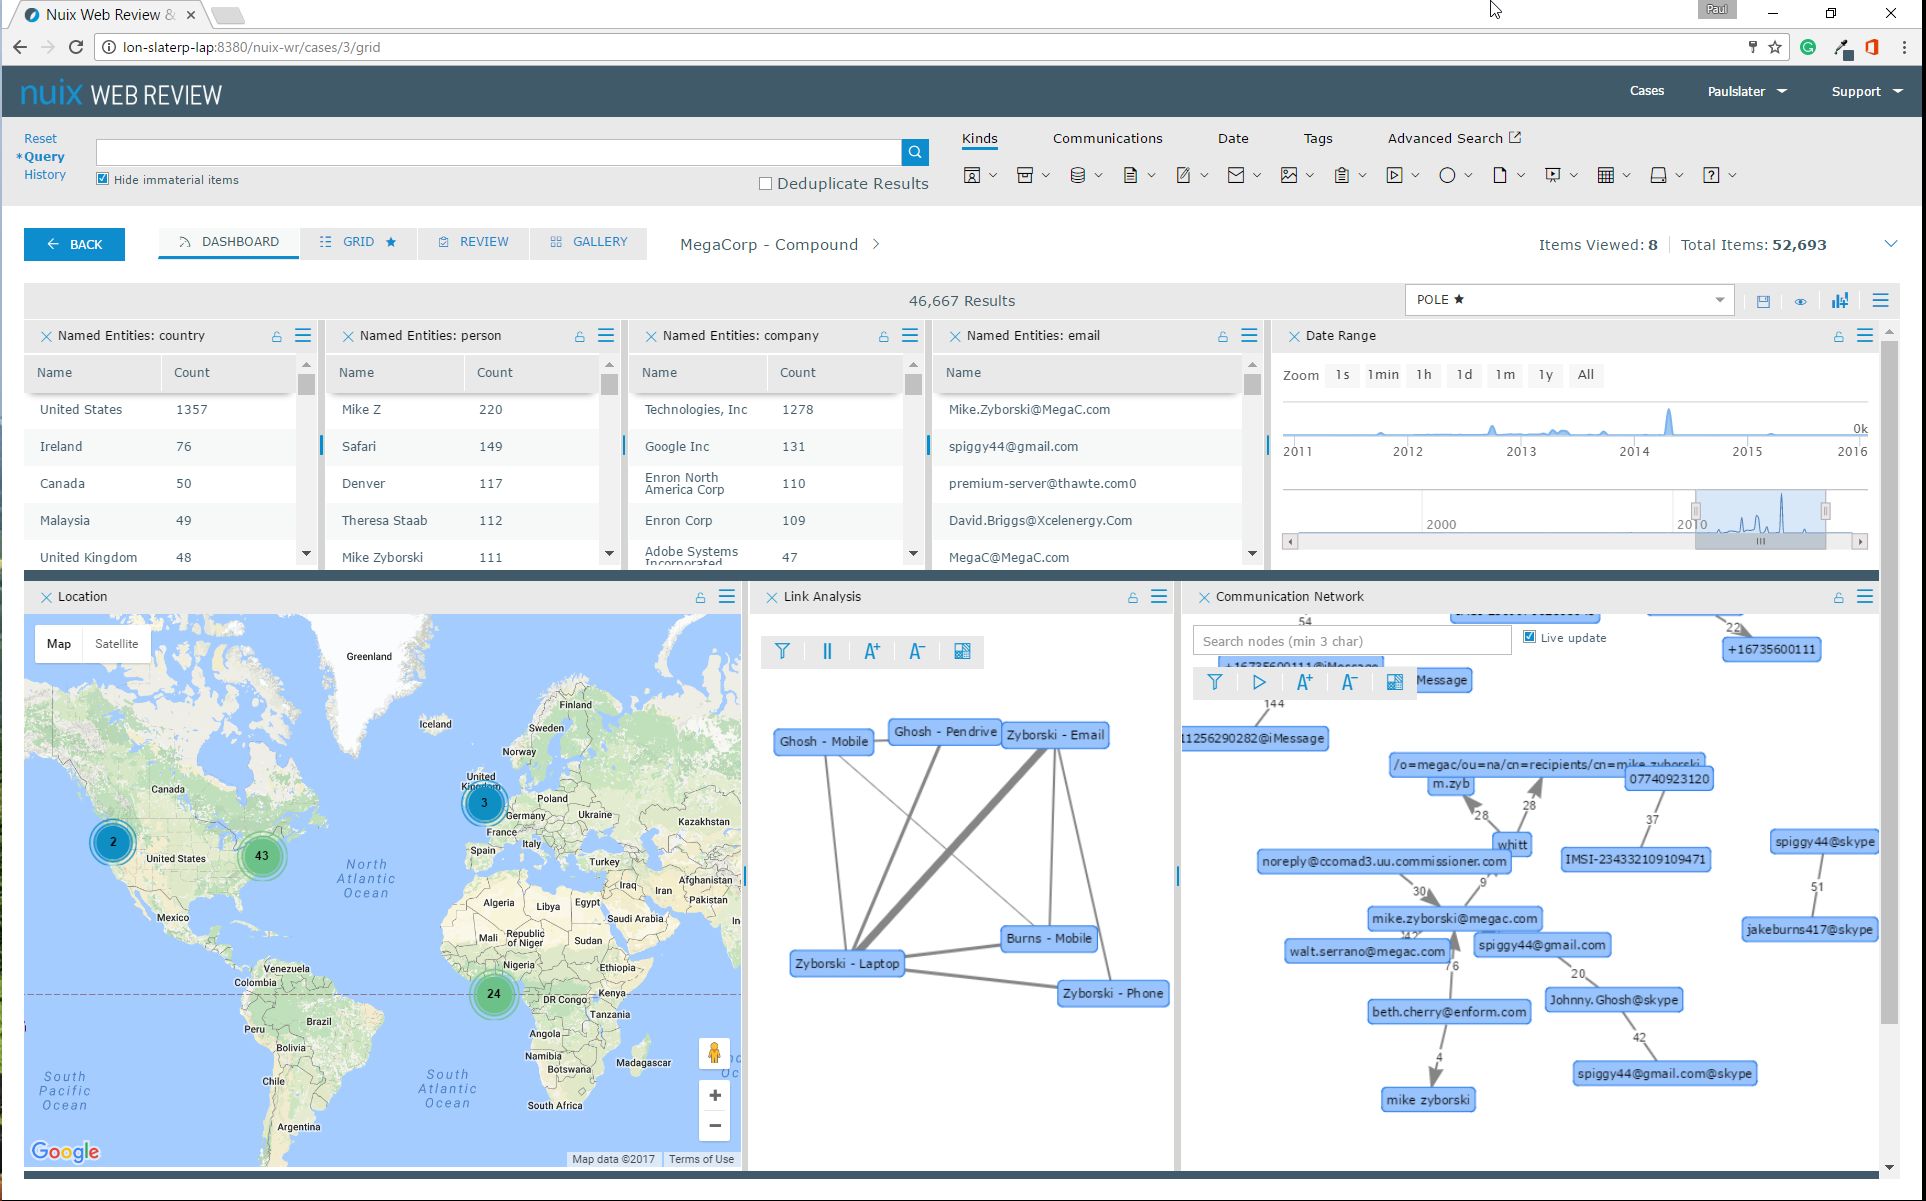1926x1201 pixels.
Task: Switch to the GRID tab
Action: 358,242
